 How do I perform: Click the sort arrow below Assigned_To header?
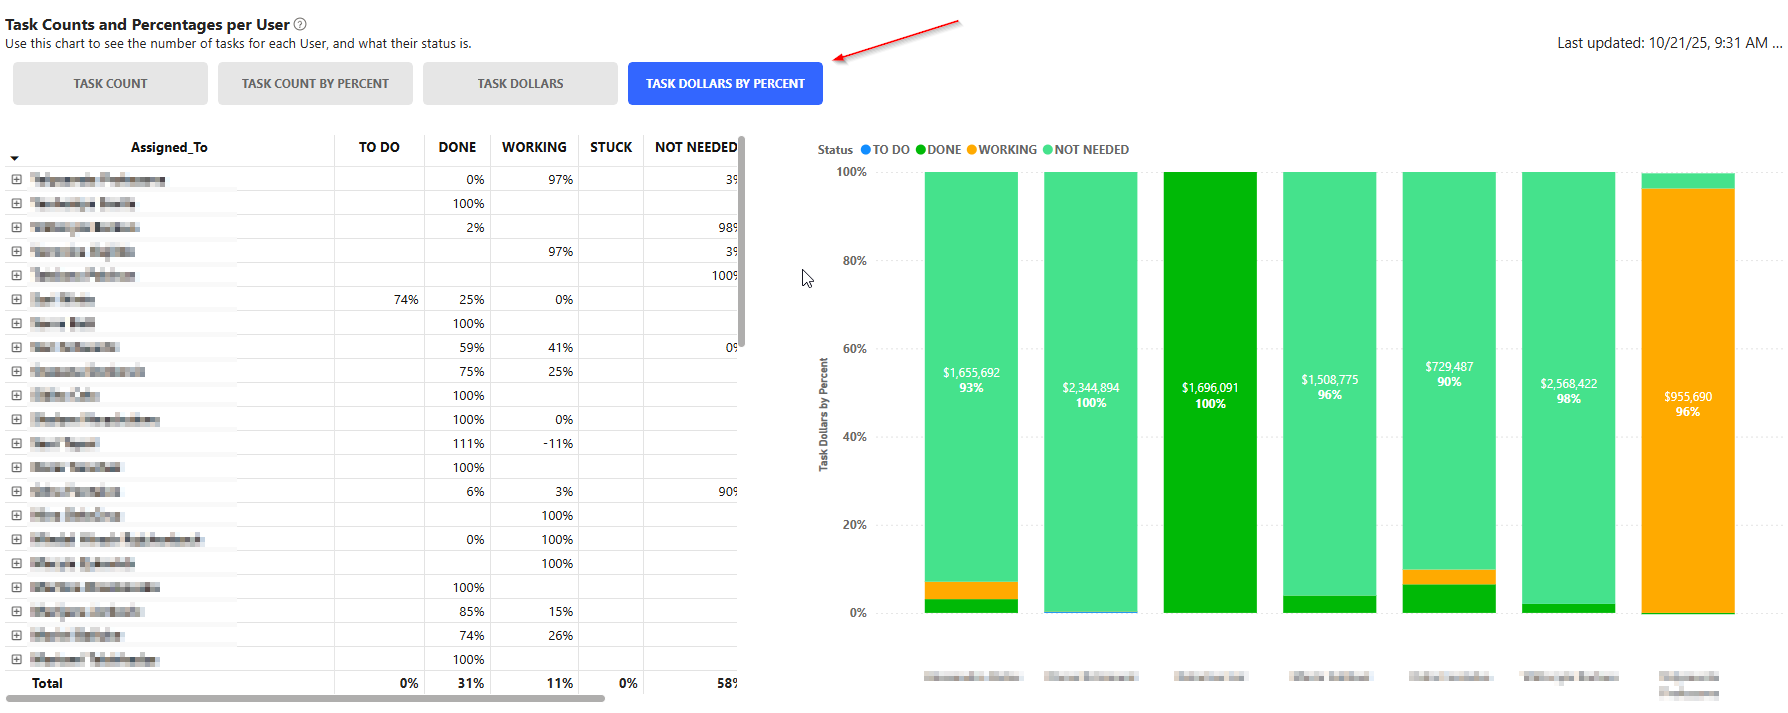point(15,158)
